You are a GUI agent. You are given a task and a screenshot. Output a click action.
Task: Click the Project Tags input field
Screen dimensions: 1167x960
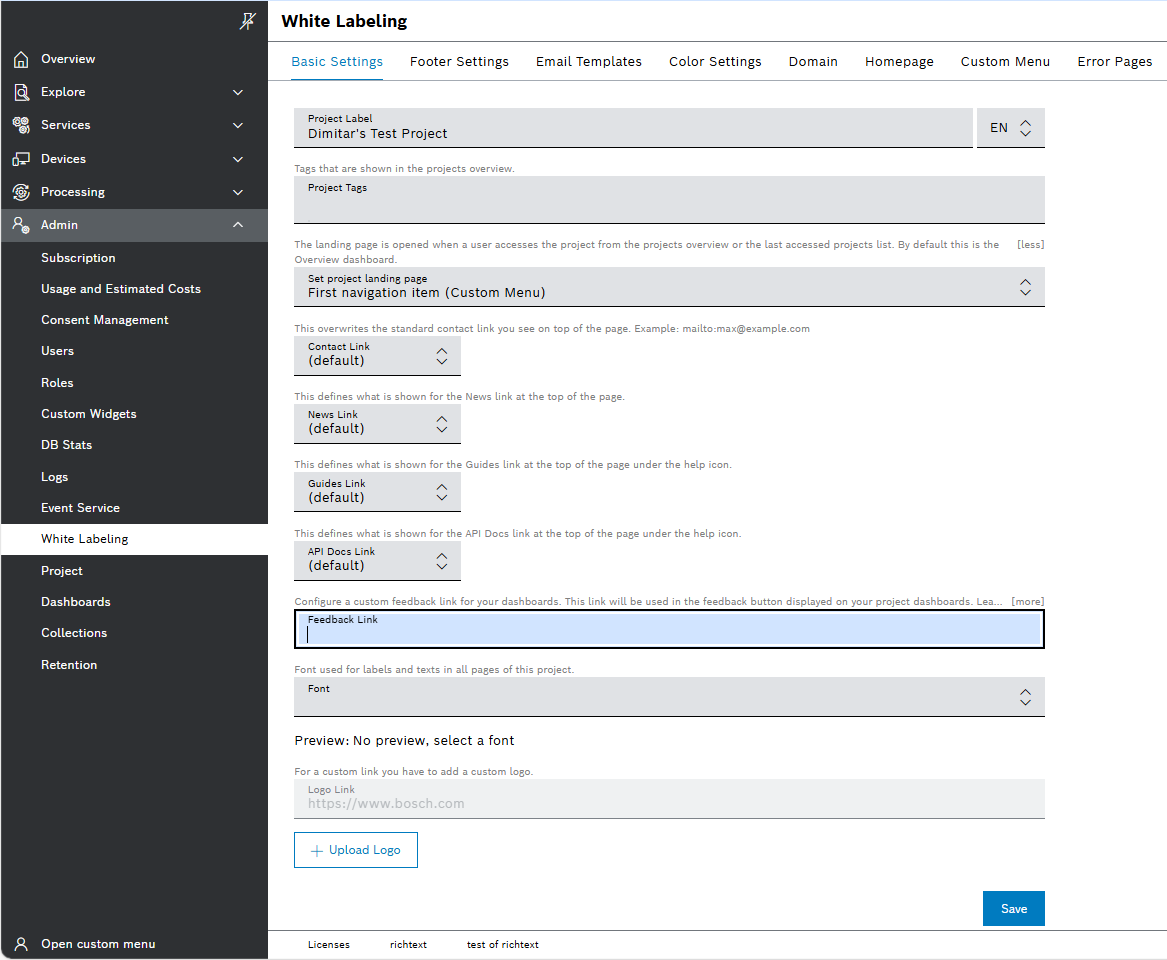(669, 205)
